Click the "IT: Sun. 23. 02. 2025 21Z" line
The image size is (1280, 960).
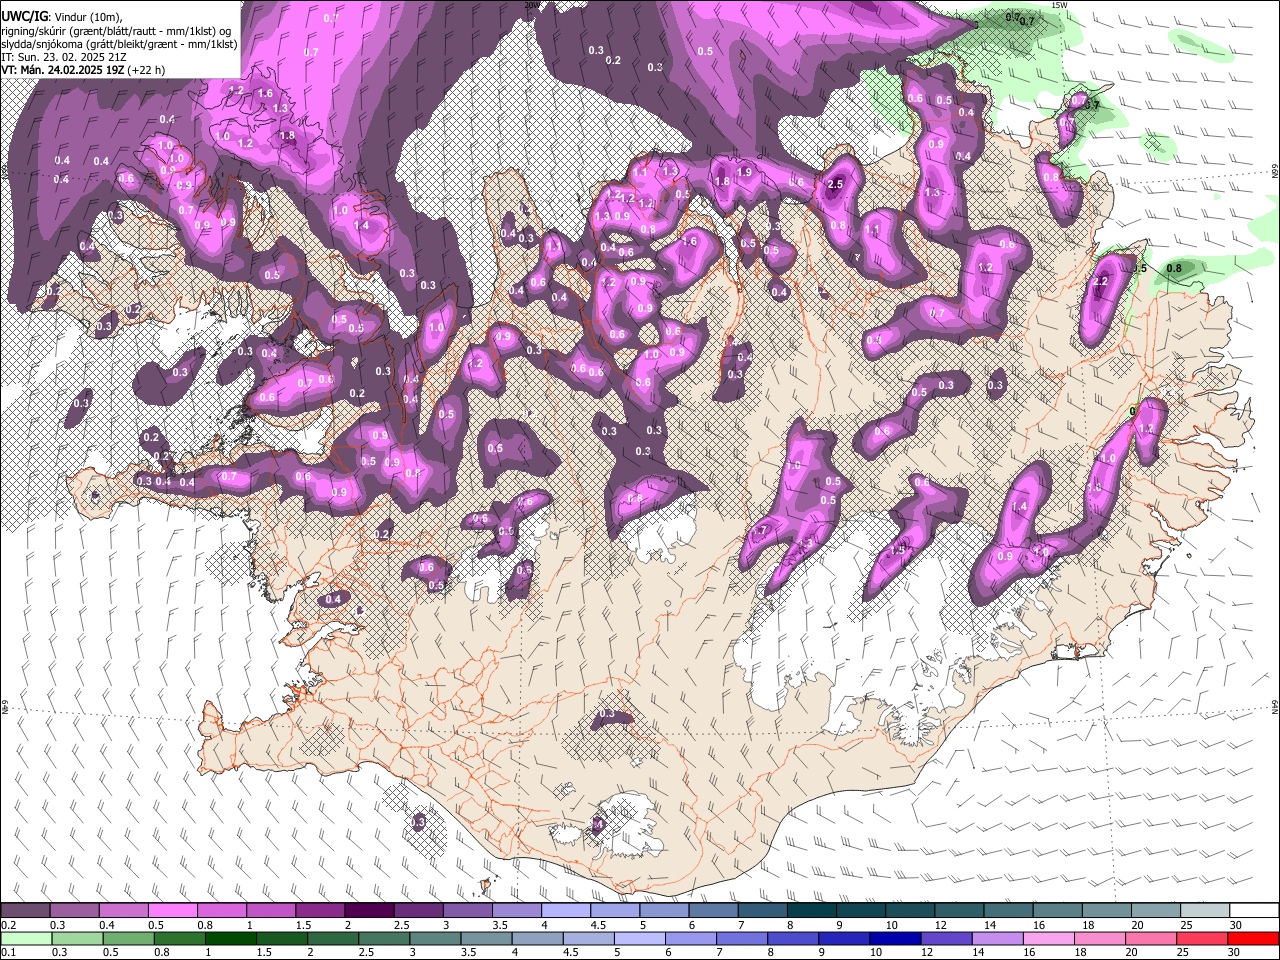click(64, 57)
